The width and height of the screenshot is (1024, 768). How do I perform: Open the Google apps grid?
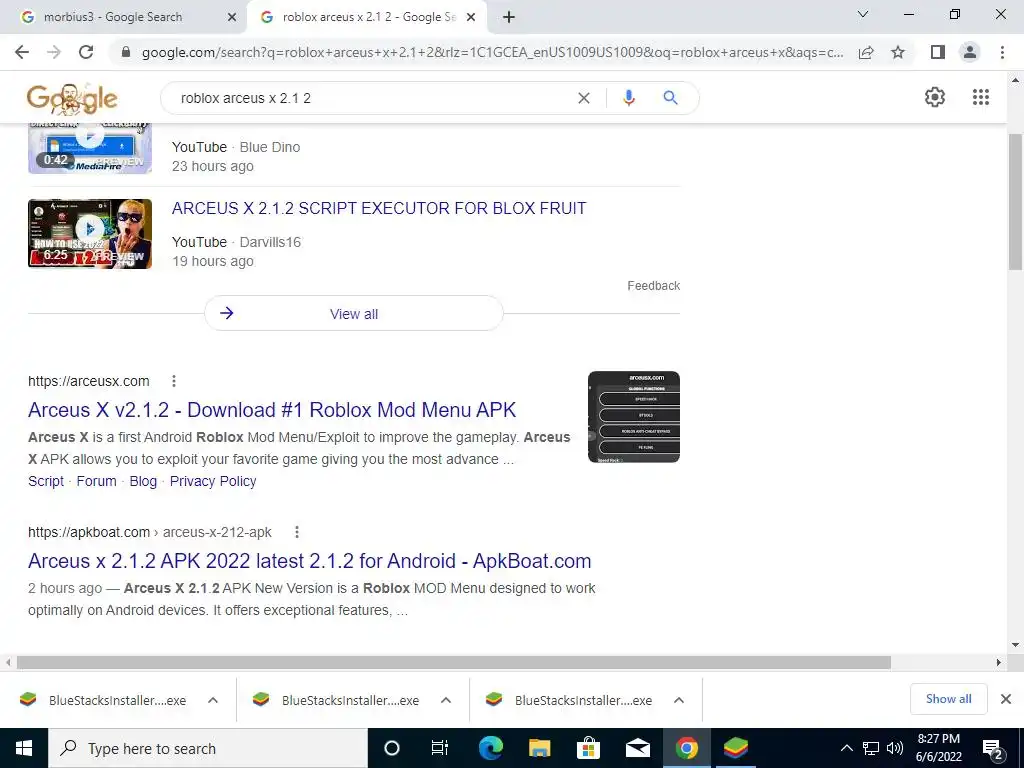click(980, 97)
